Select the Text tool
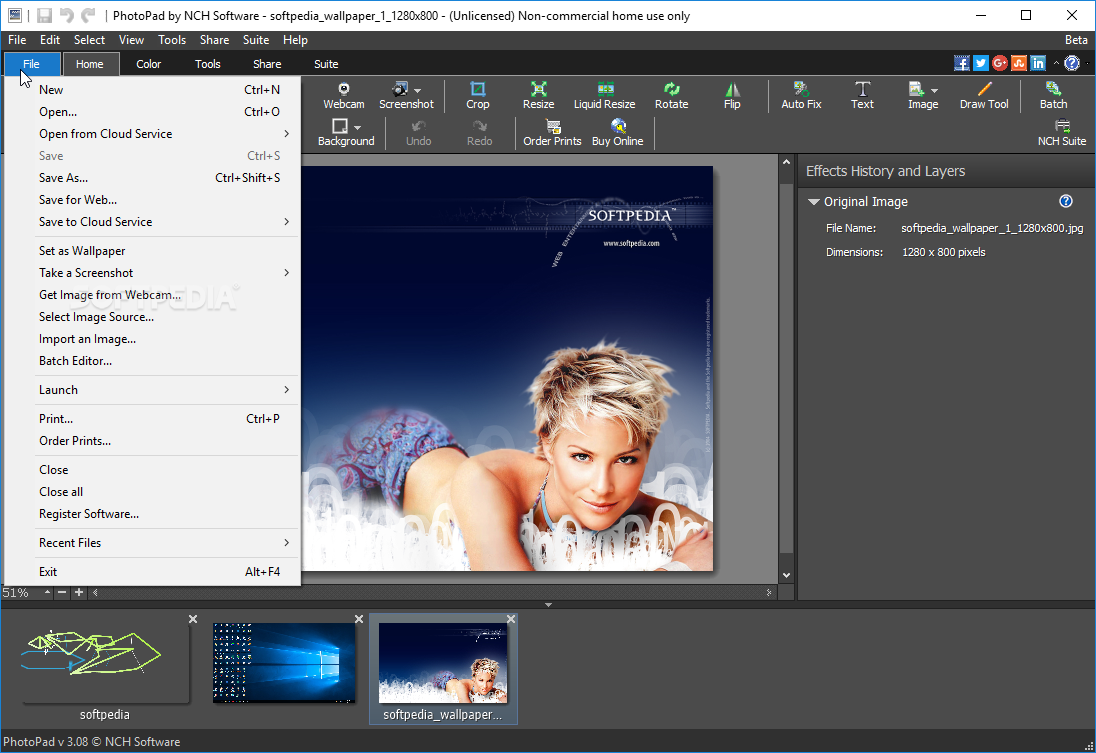Screen dimensions: 1096x753 click(862, 96)
